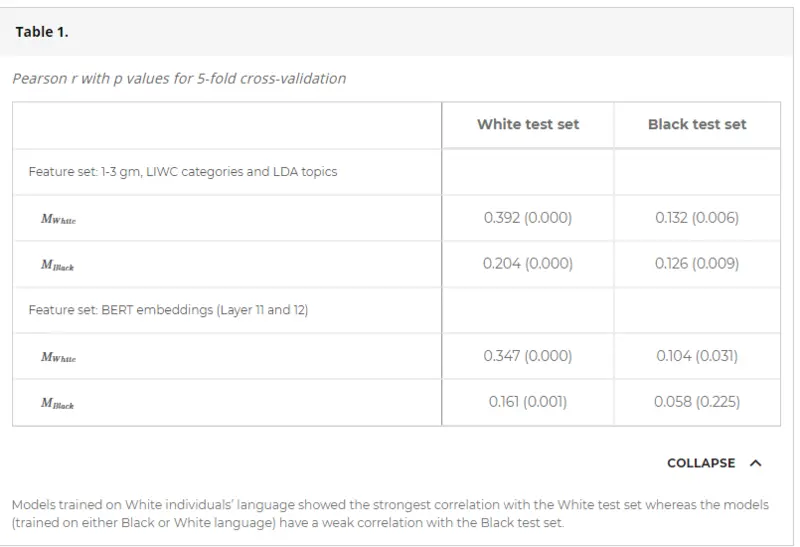Select the 0.161 (0.001) cell
800x547 pixels.
pyautogui.click(x=528, y=402)
